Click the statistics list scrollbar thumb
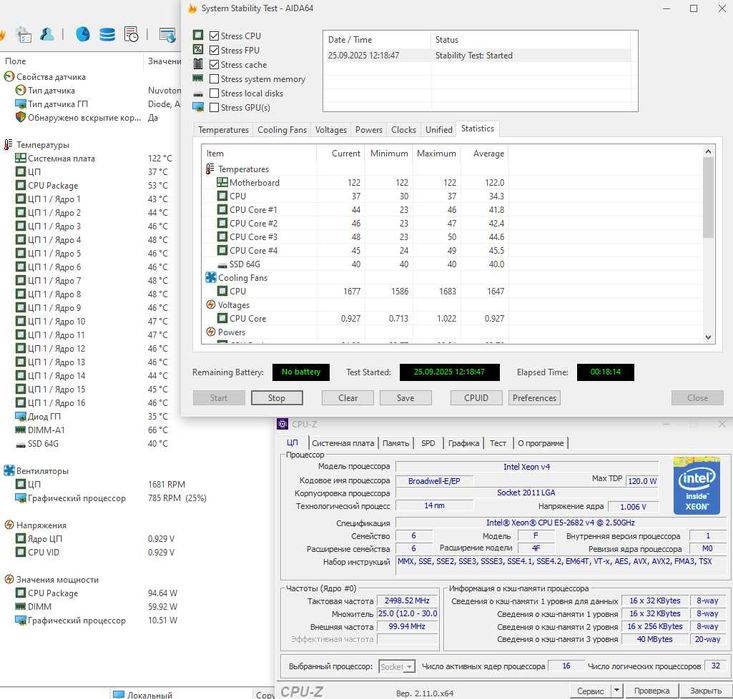Image resolution: width=733 pixels, height=699 pixels. pos(708,197)
